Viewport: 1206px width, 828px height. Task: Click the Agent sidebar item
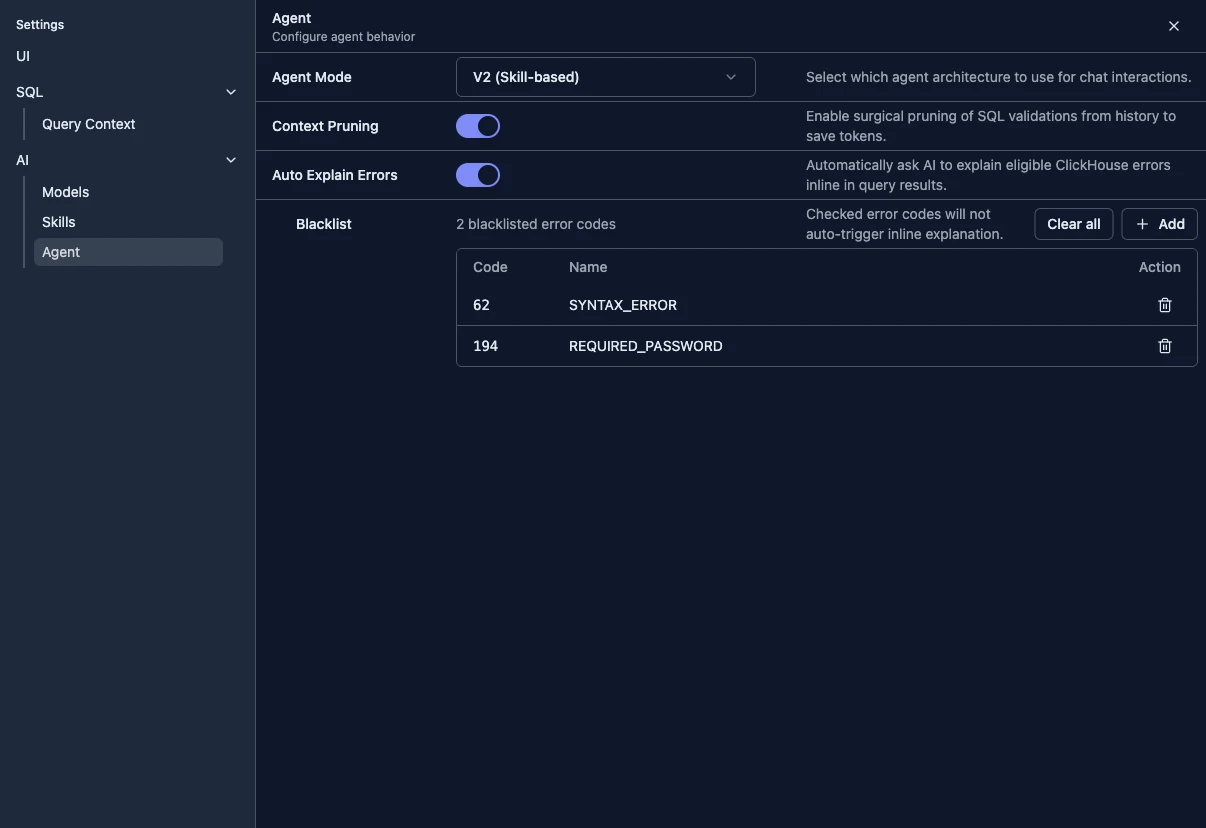pos(61,252)
